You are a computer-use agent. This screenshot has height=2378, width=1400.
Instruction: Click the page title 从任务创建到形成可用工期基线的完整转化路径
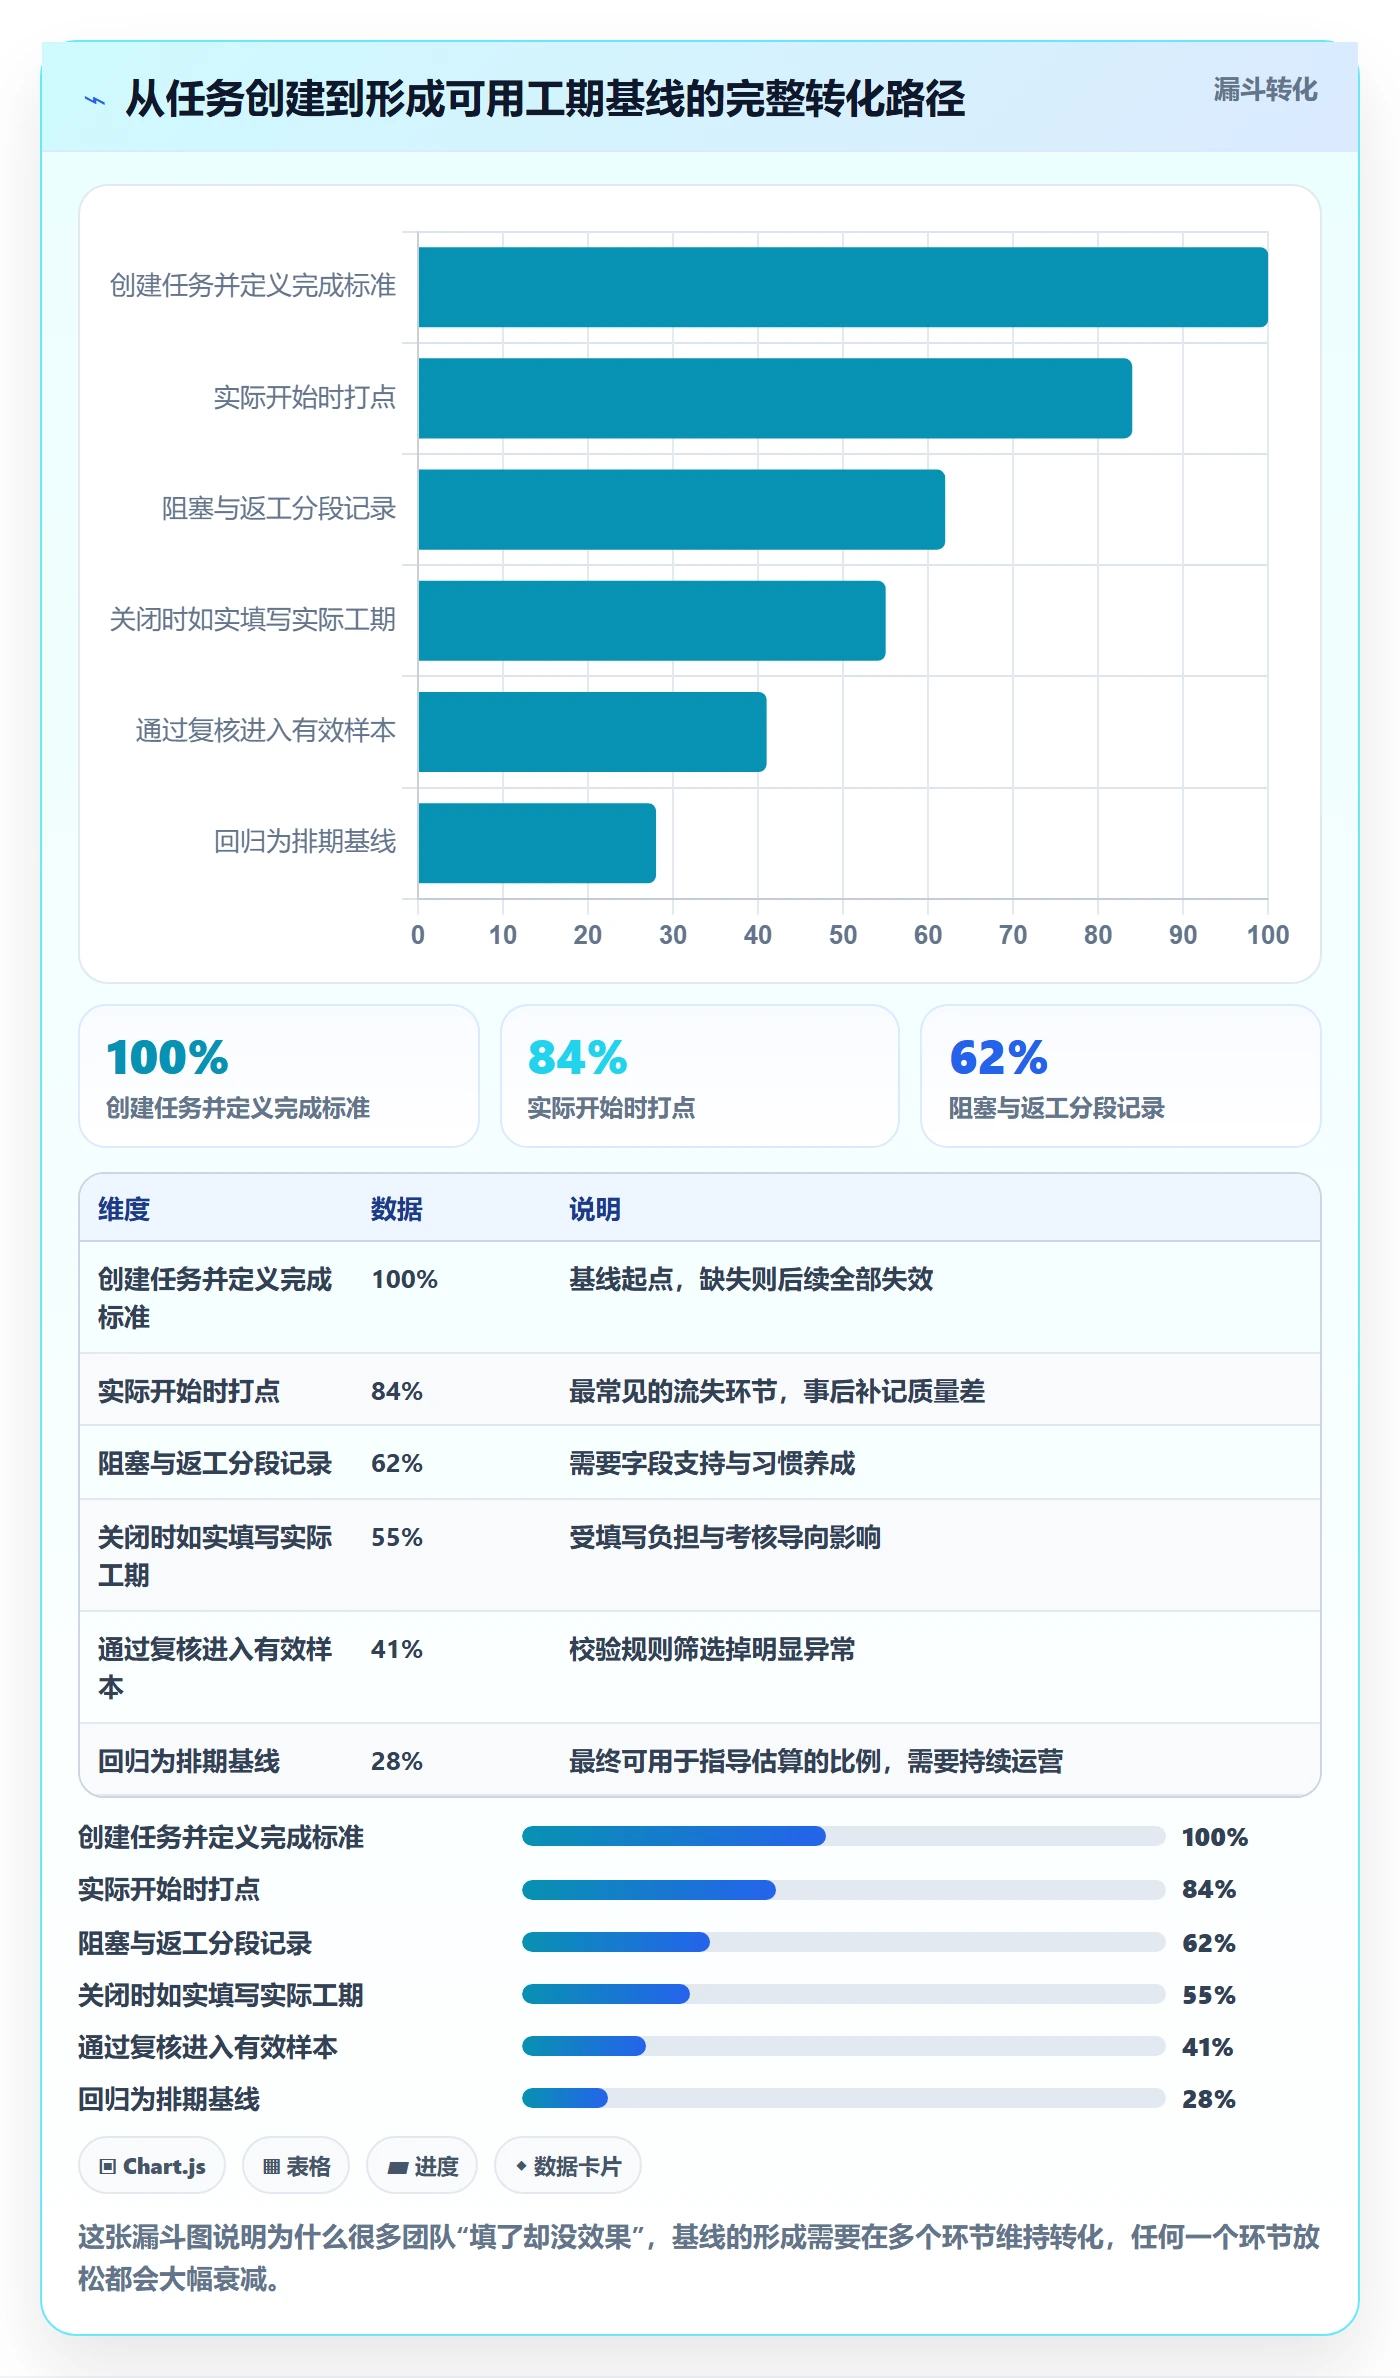point(545,99)
